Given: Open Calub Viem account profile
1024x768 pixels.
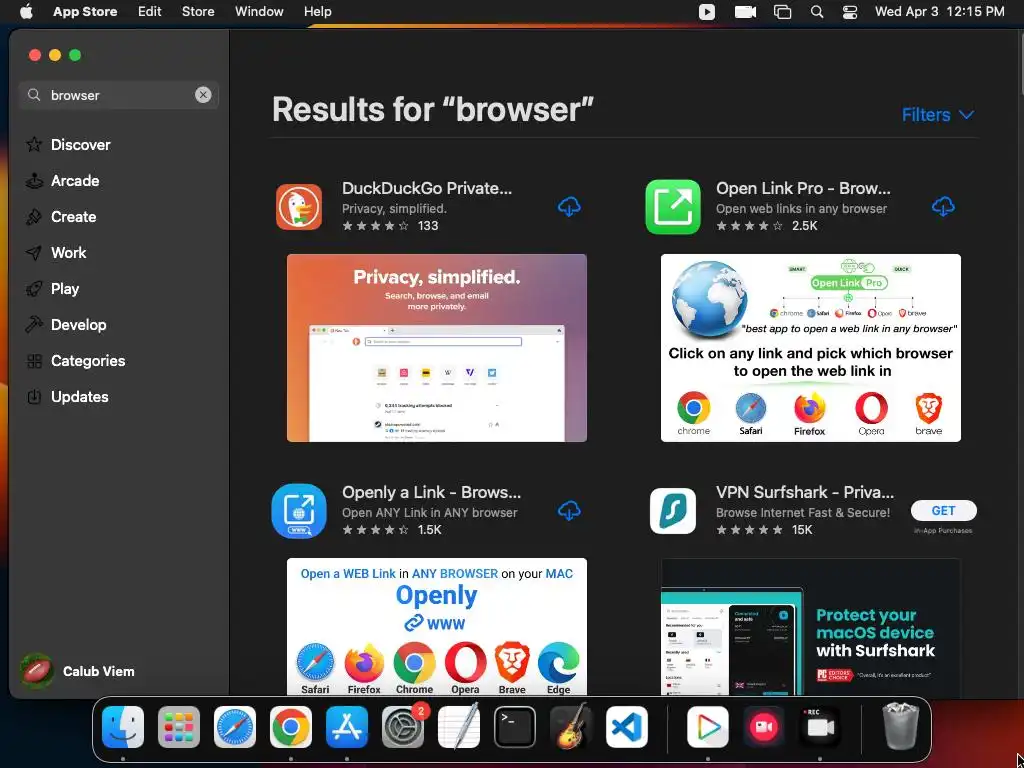Looking at the screenshot, I should pos(77,671).
